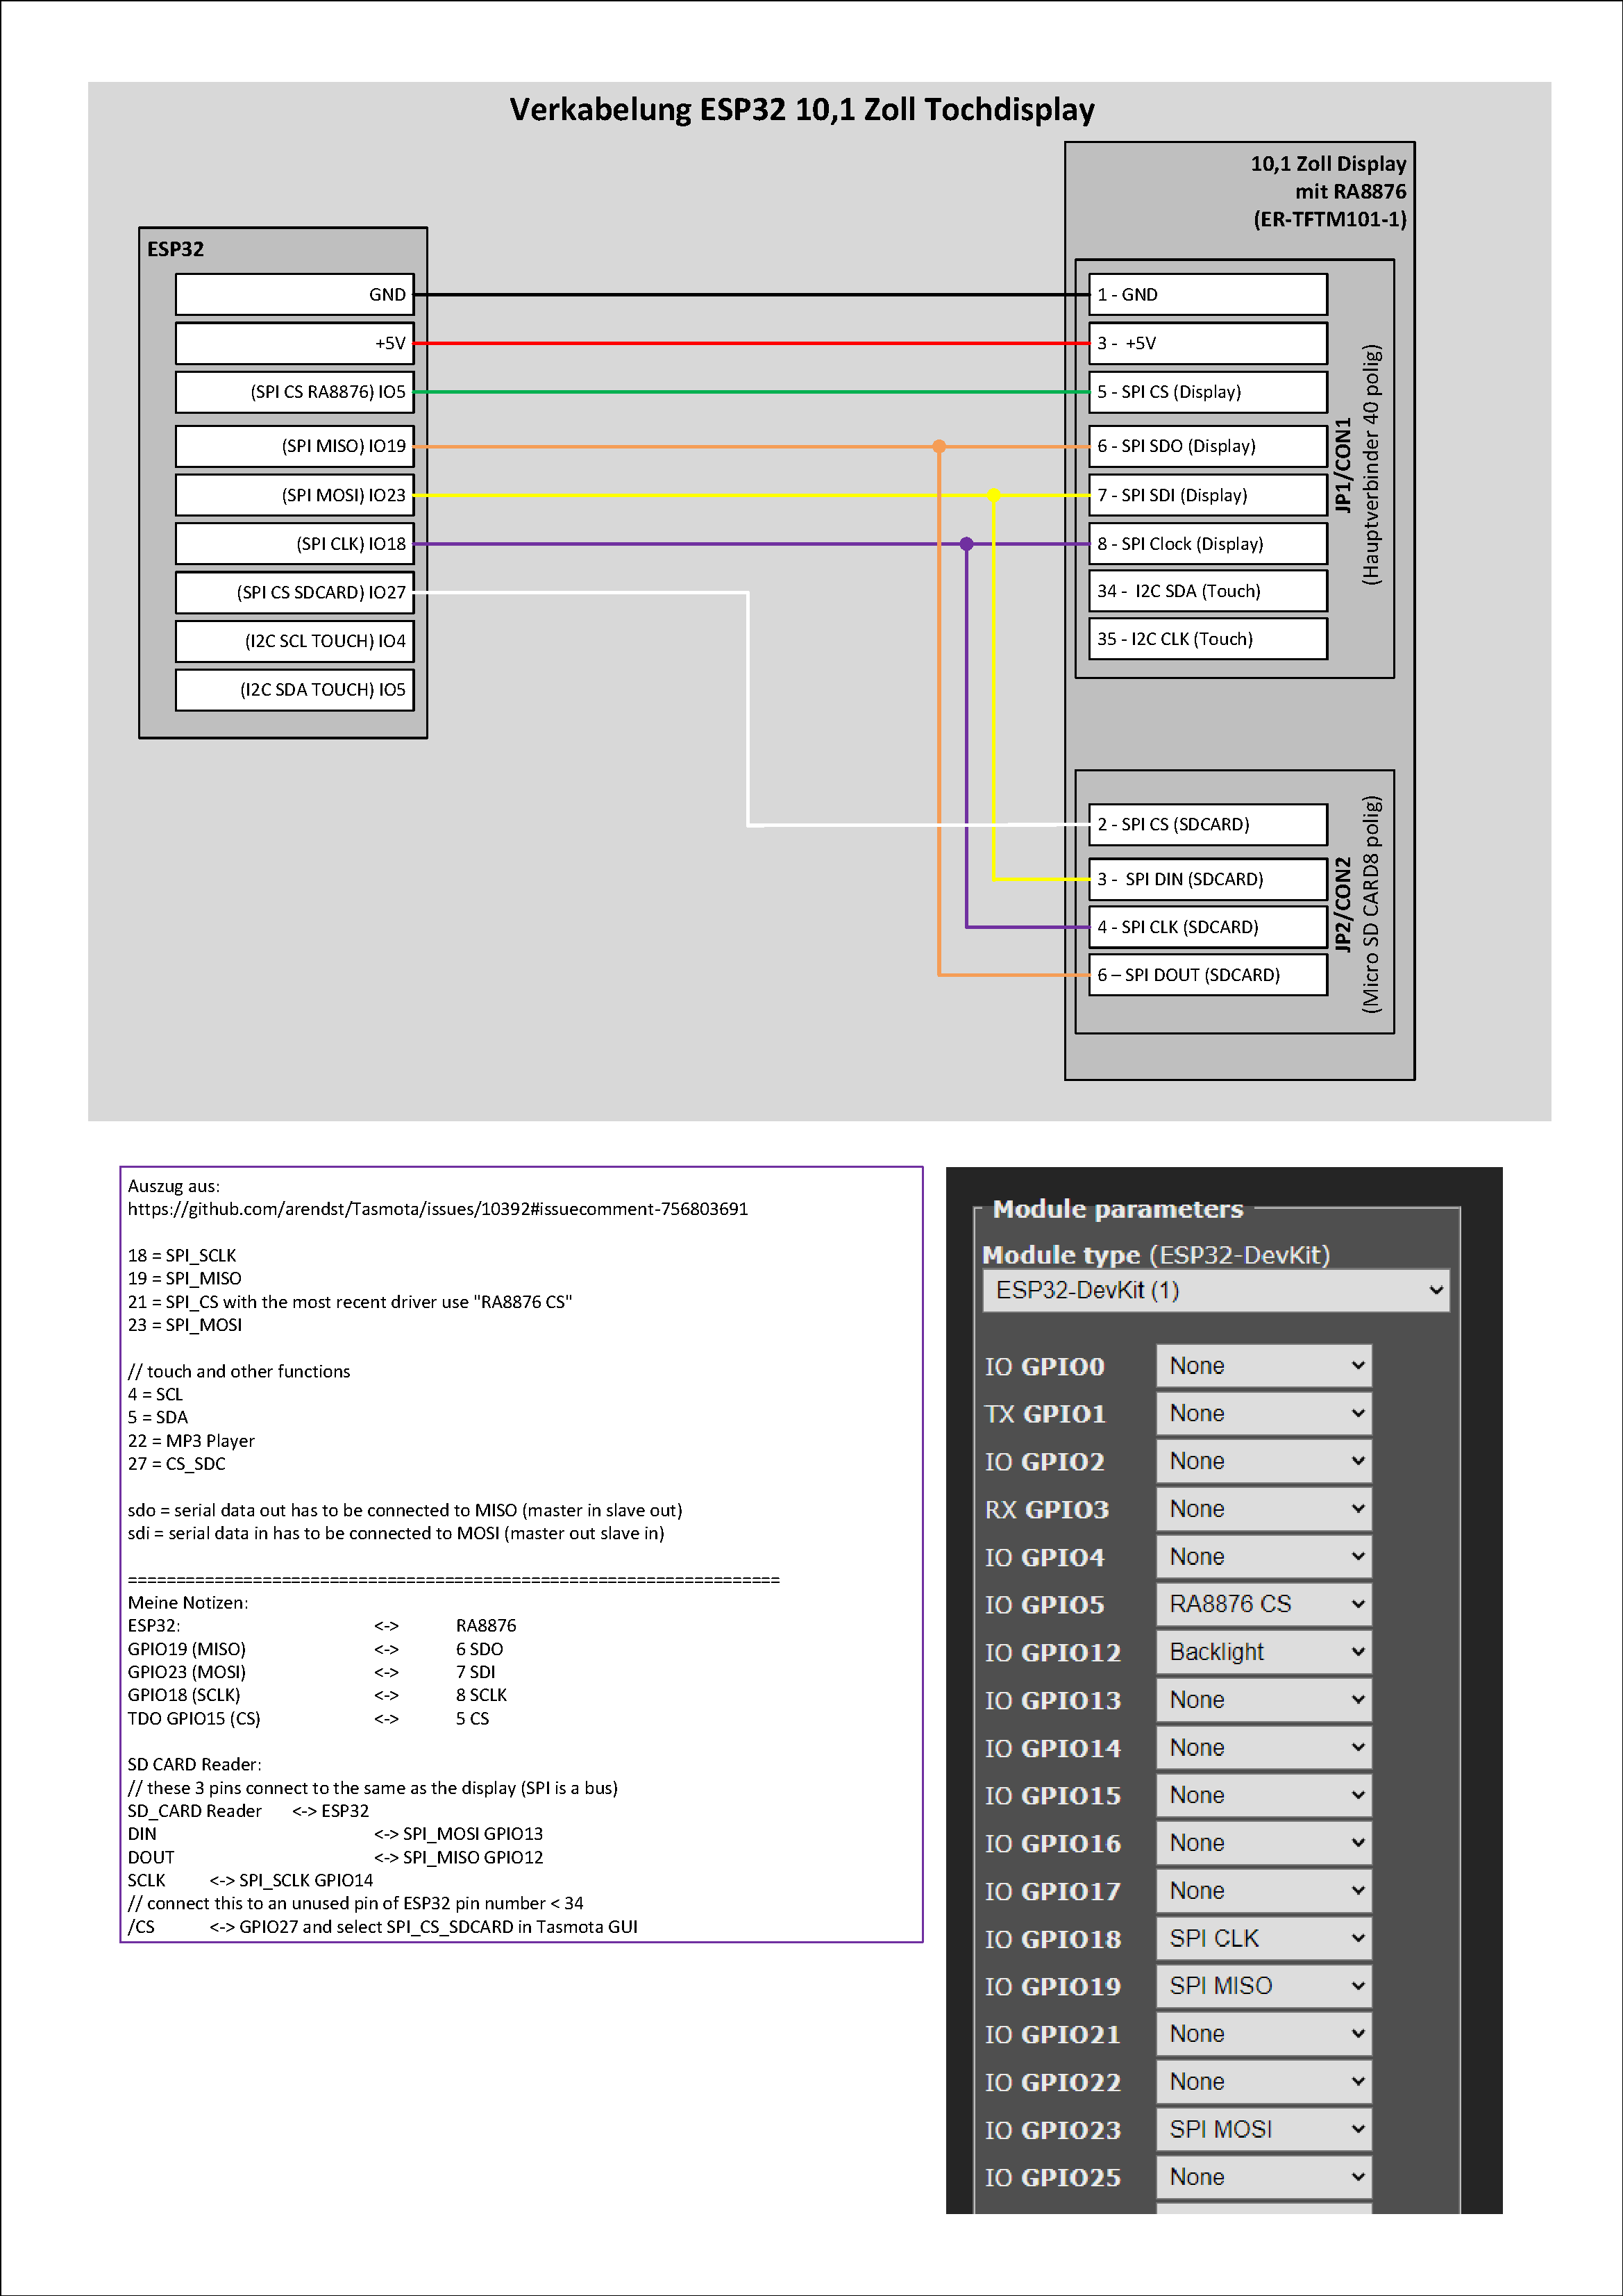The width and height of the screenshot is (1623, 2296).
Task: Open the GPIO2 function dropdown
Action: 1264,1461
